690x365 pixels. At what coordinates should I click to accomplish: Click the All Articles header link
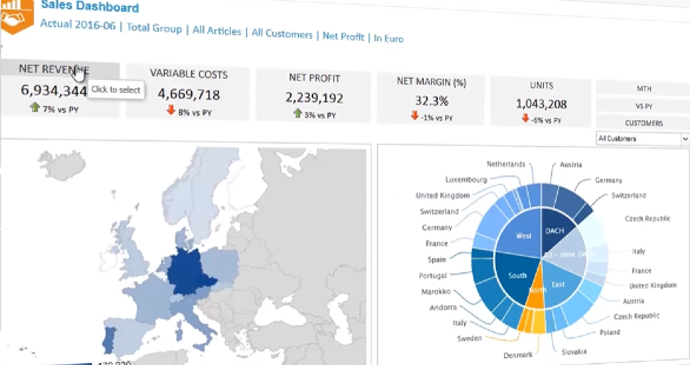[x=217, y=31]
